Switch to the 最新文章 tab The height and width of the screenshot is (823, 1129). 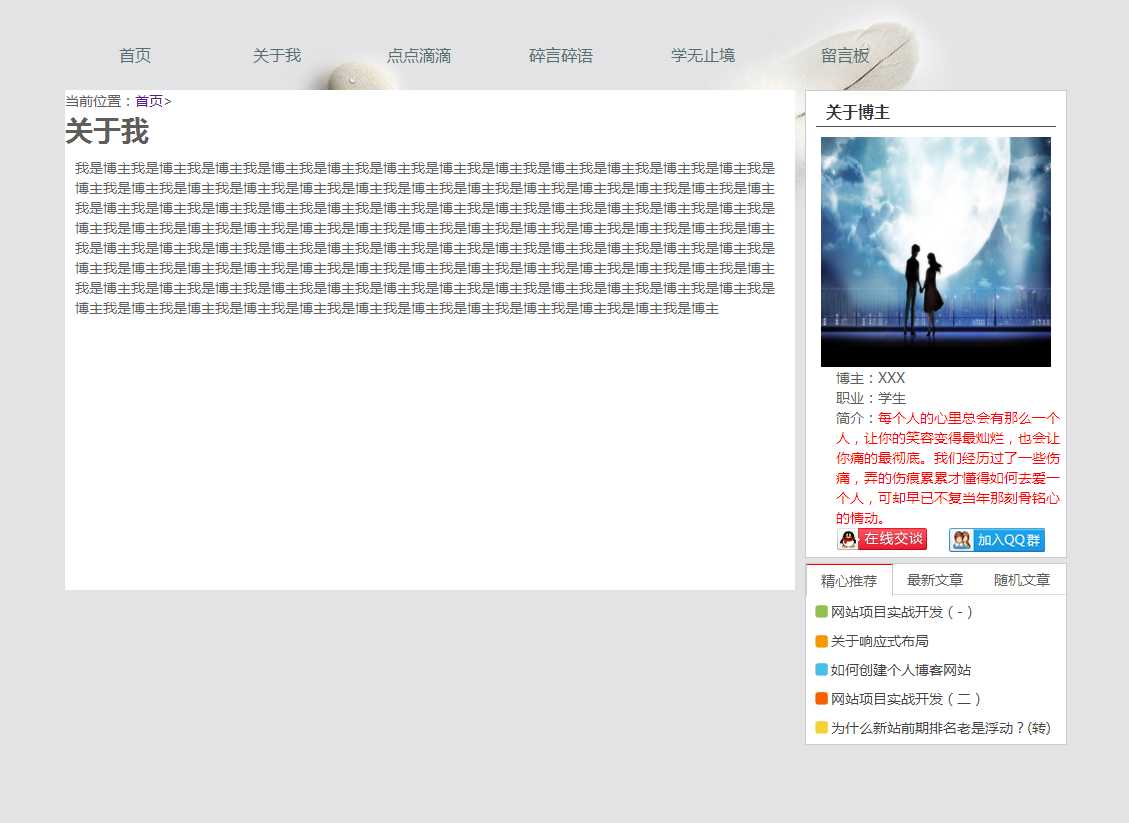[x=935, y=580]
